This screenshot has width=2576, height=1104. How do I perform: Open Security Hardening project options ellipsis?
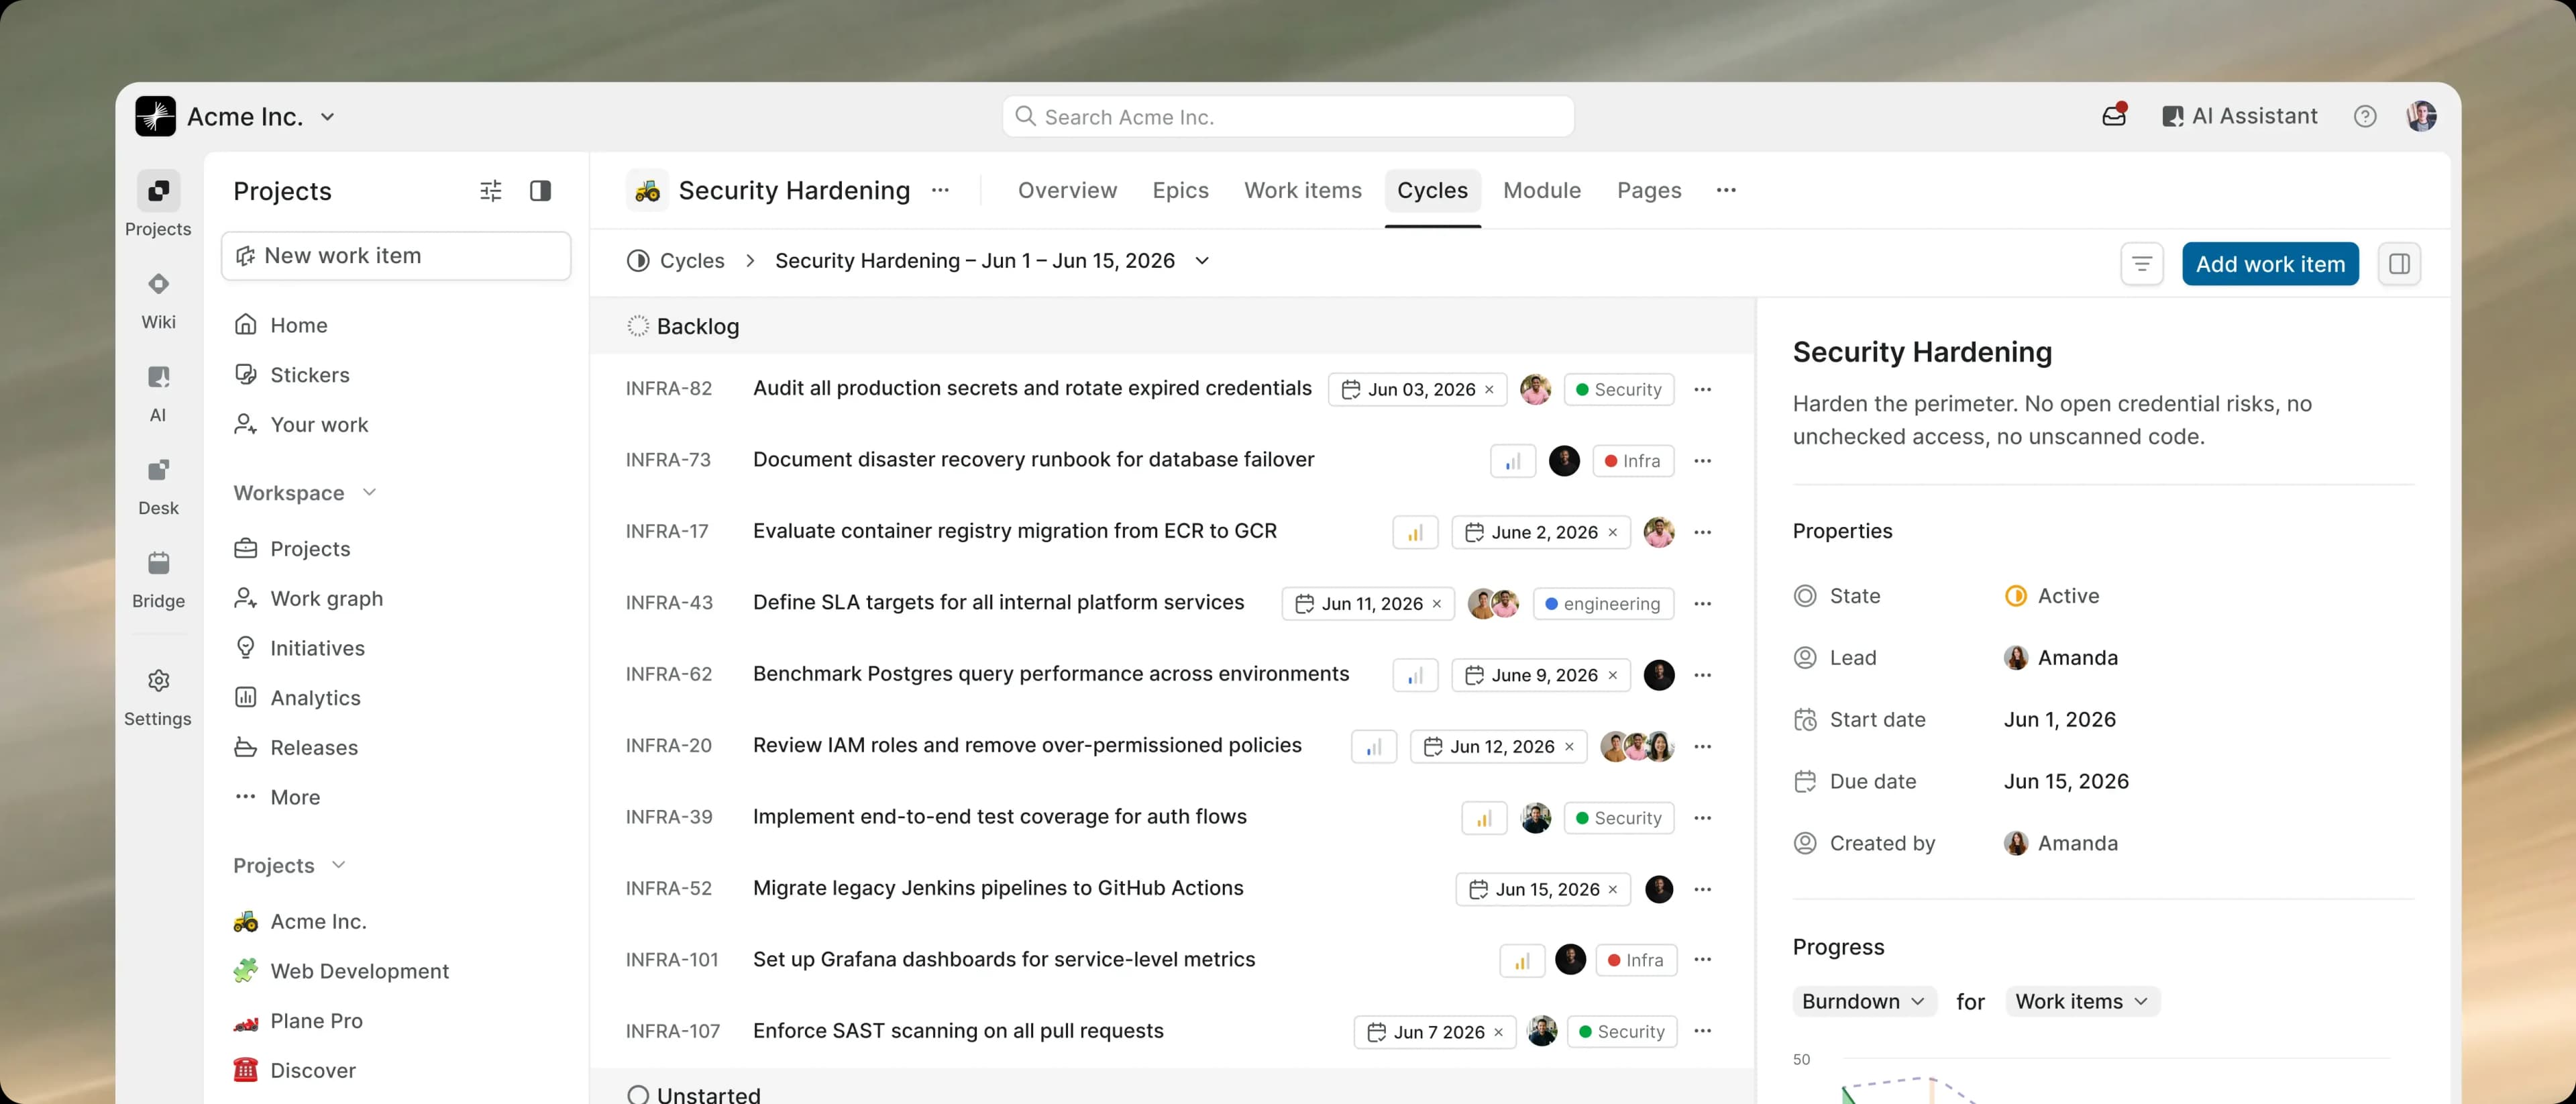click(x=940, y=190)
